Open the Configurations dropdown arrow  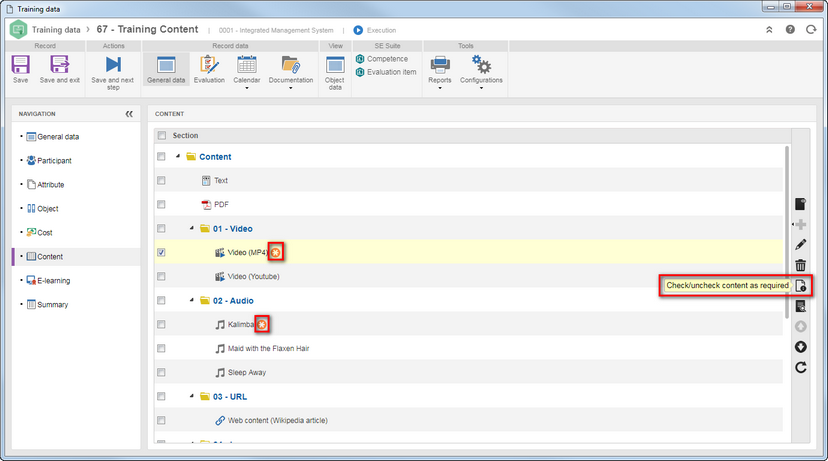point(481,88)
